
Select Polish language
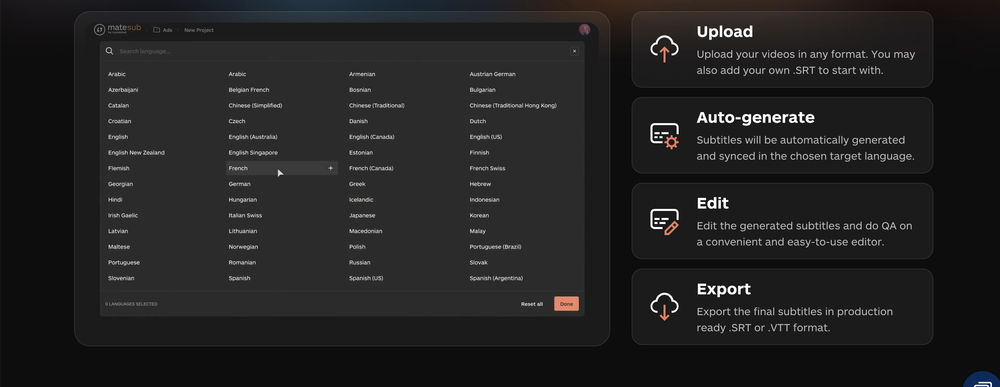[357, 247]
